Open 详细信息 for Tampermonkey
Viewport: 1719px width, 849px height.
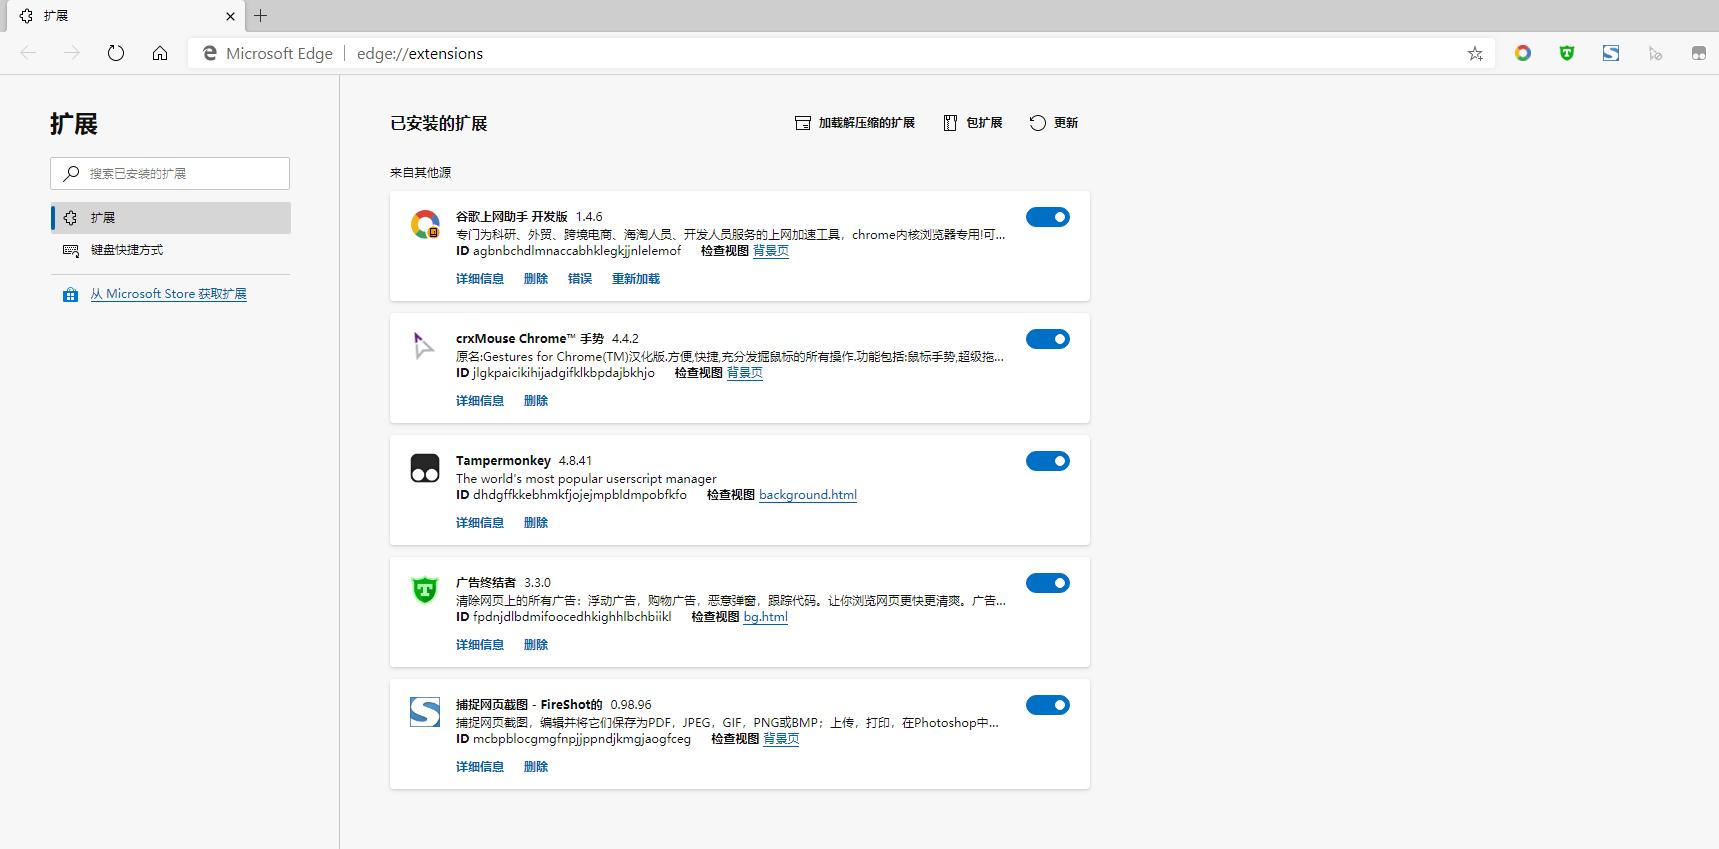(480, 523)
